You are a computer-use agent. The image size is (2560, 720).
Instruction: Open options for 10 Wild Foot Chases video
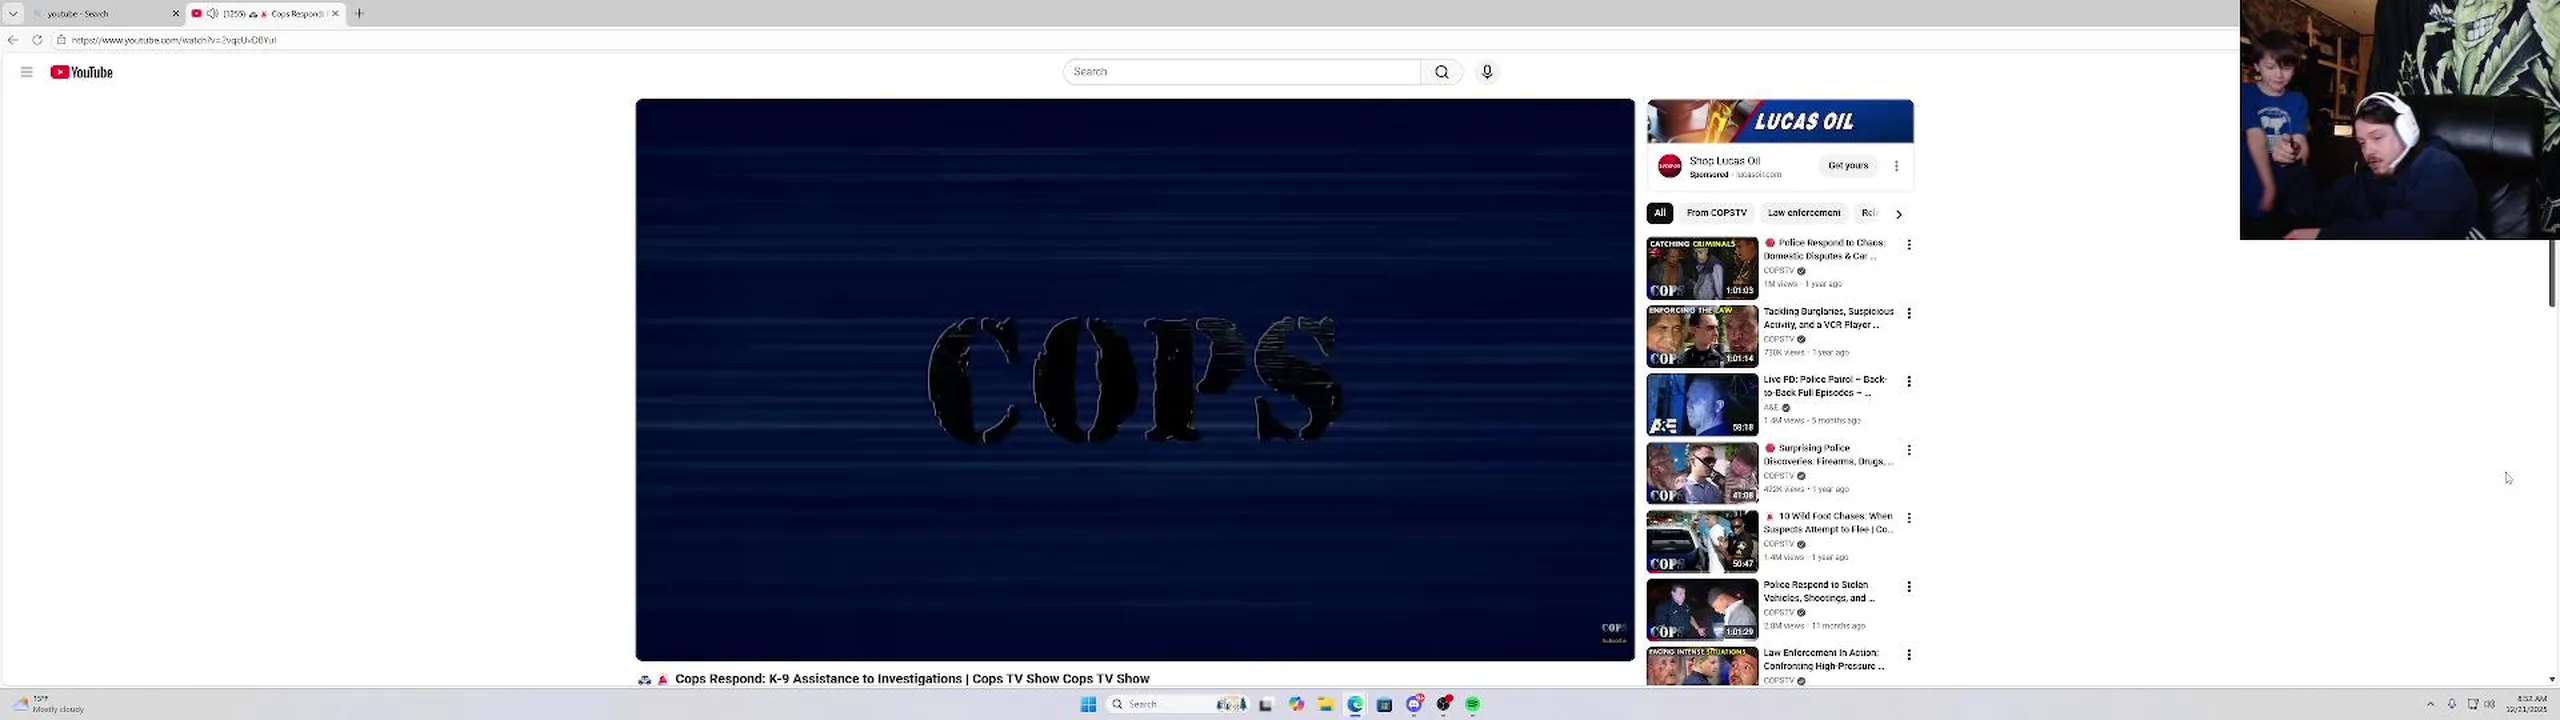[x=1909, y=519]
